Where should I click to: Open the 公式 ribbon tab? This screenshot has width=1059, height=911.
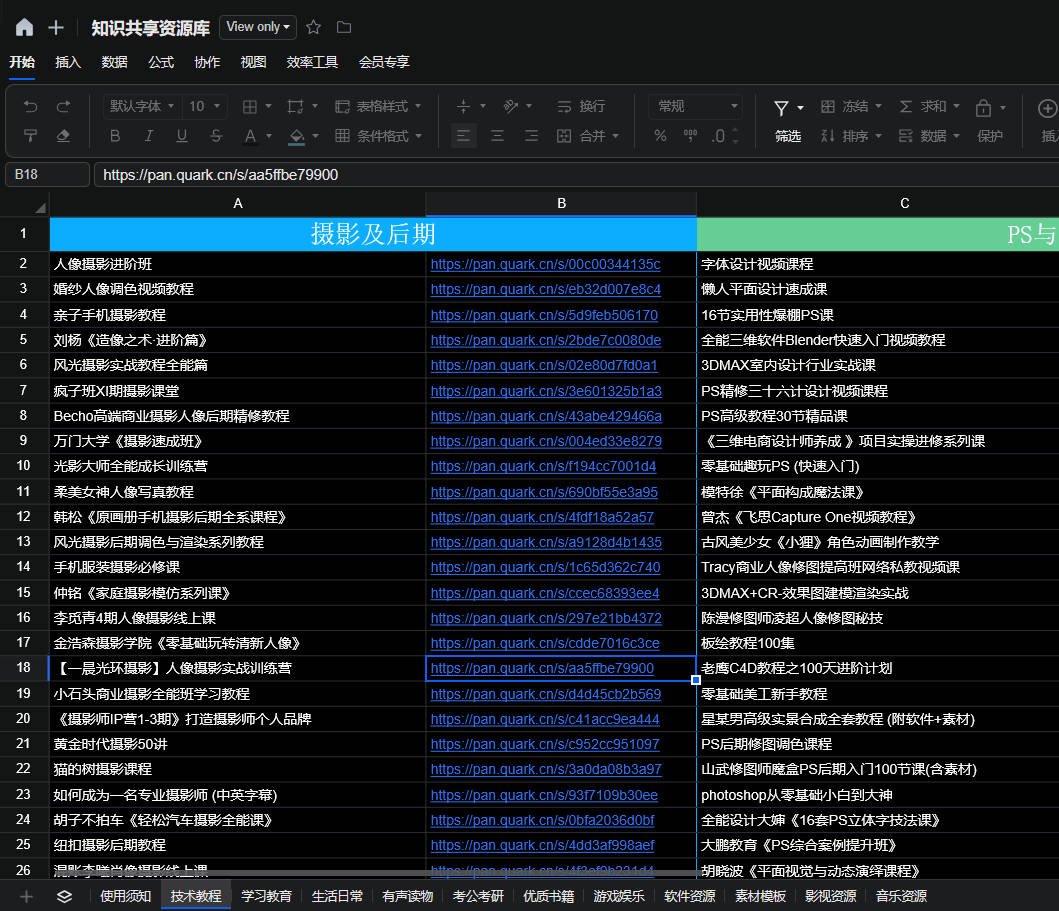[161, 62]
